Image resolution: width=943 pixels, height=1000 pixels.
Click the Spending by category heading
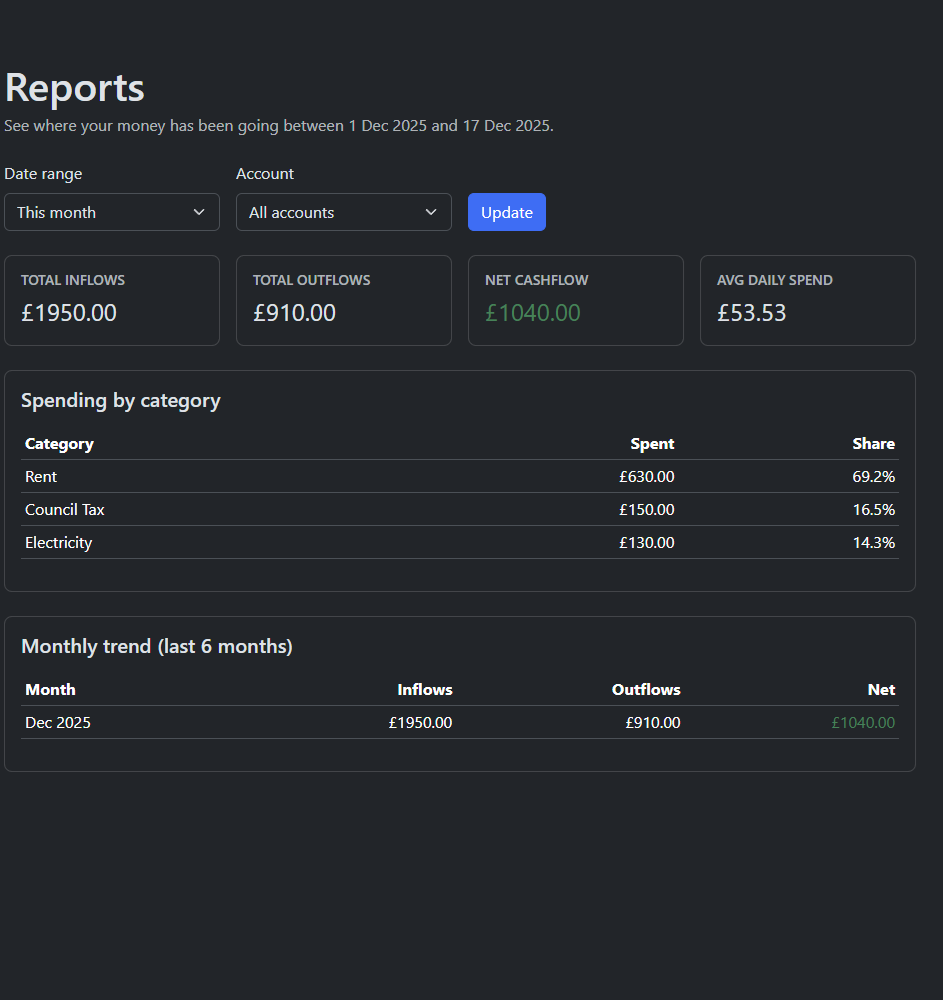(121, 400)
